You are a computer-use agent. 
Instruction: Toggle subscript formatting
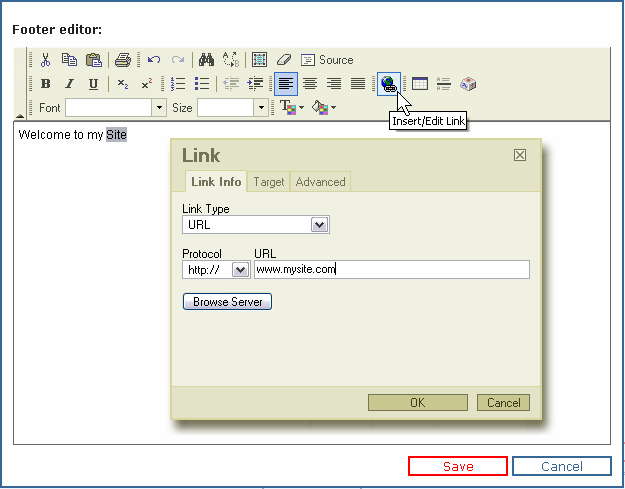[123, 84]
